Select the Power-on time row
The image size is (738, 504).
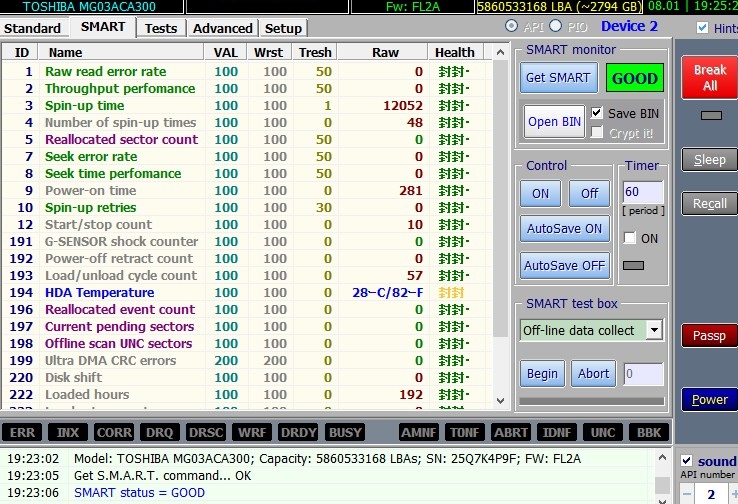248,191
